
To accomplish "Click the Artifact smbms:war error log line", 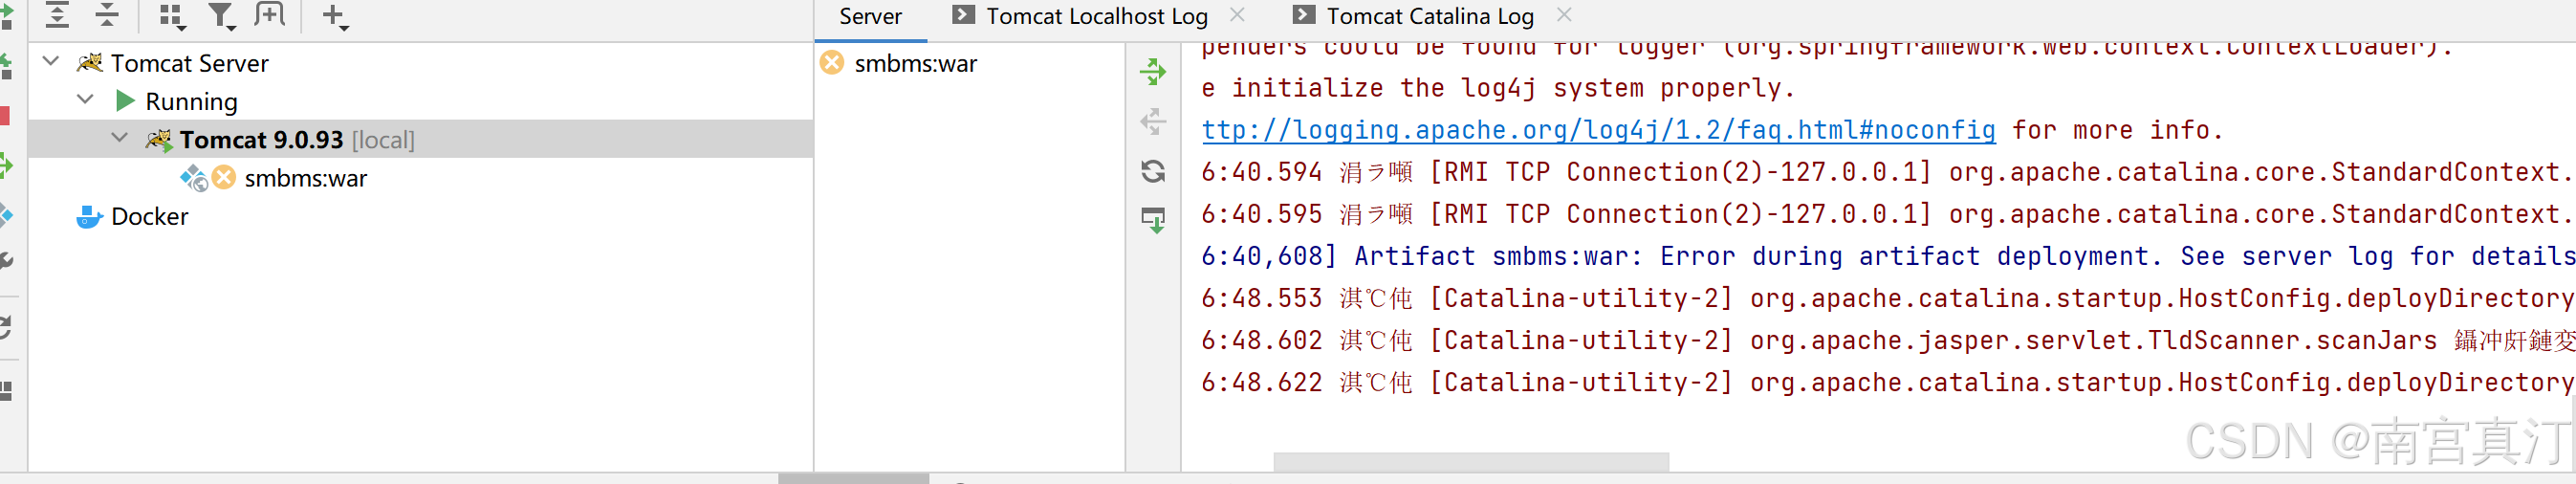I will [1888, 256].
